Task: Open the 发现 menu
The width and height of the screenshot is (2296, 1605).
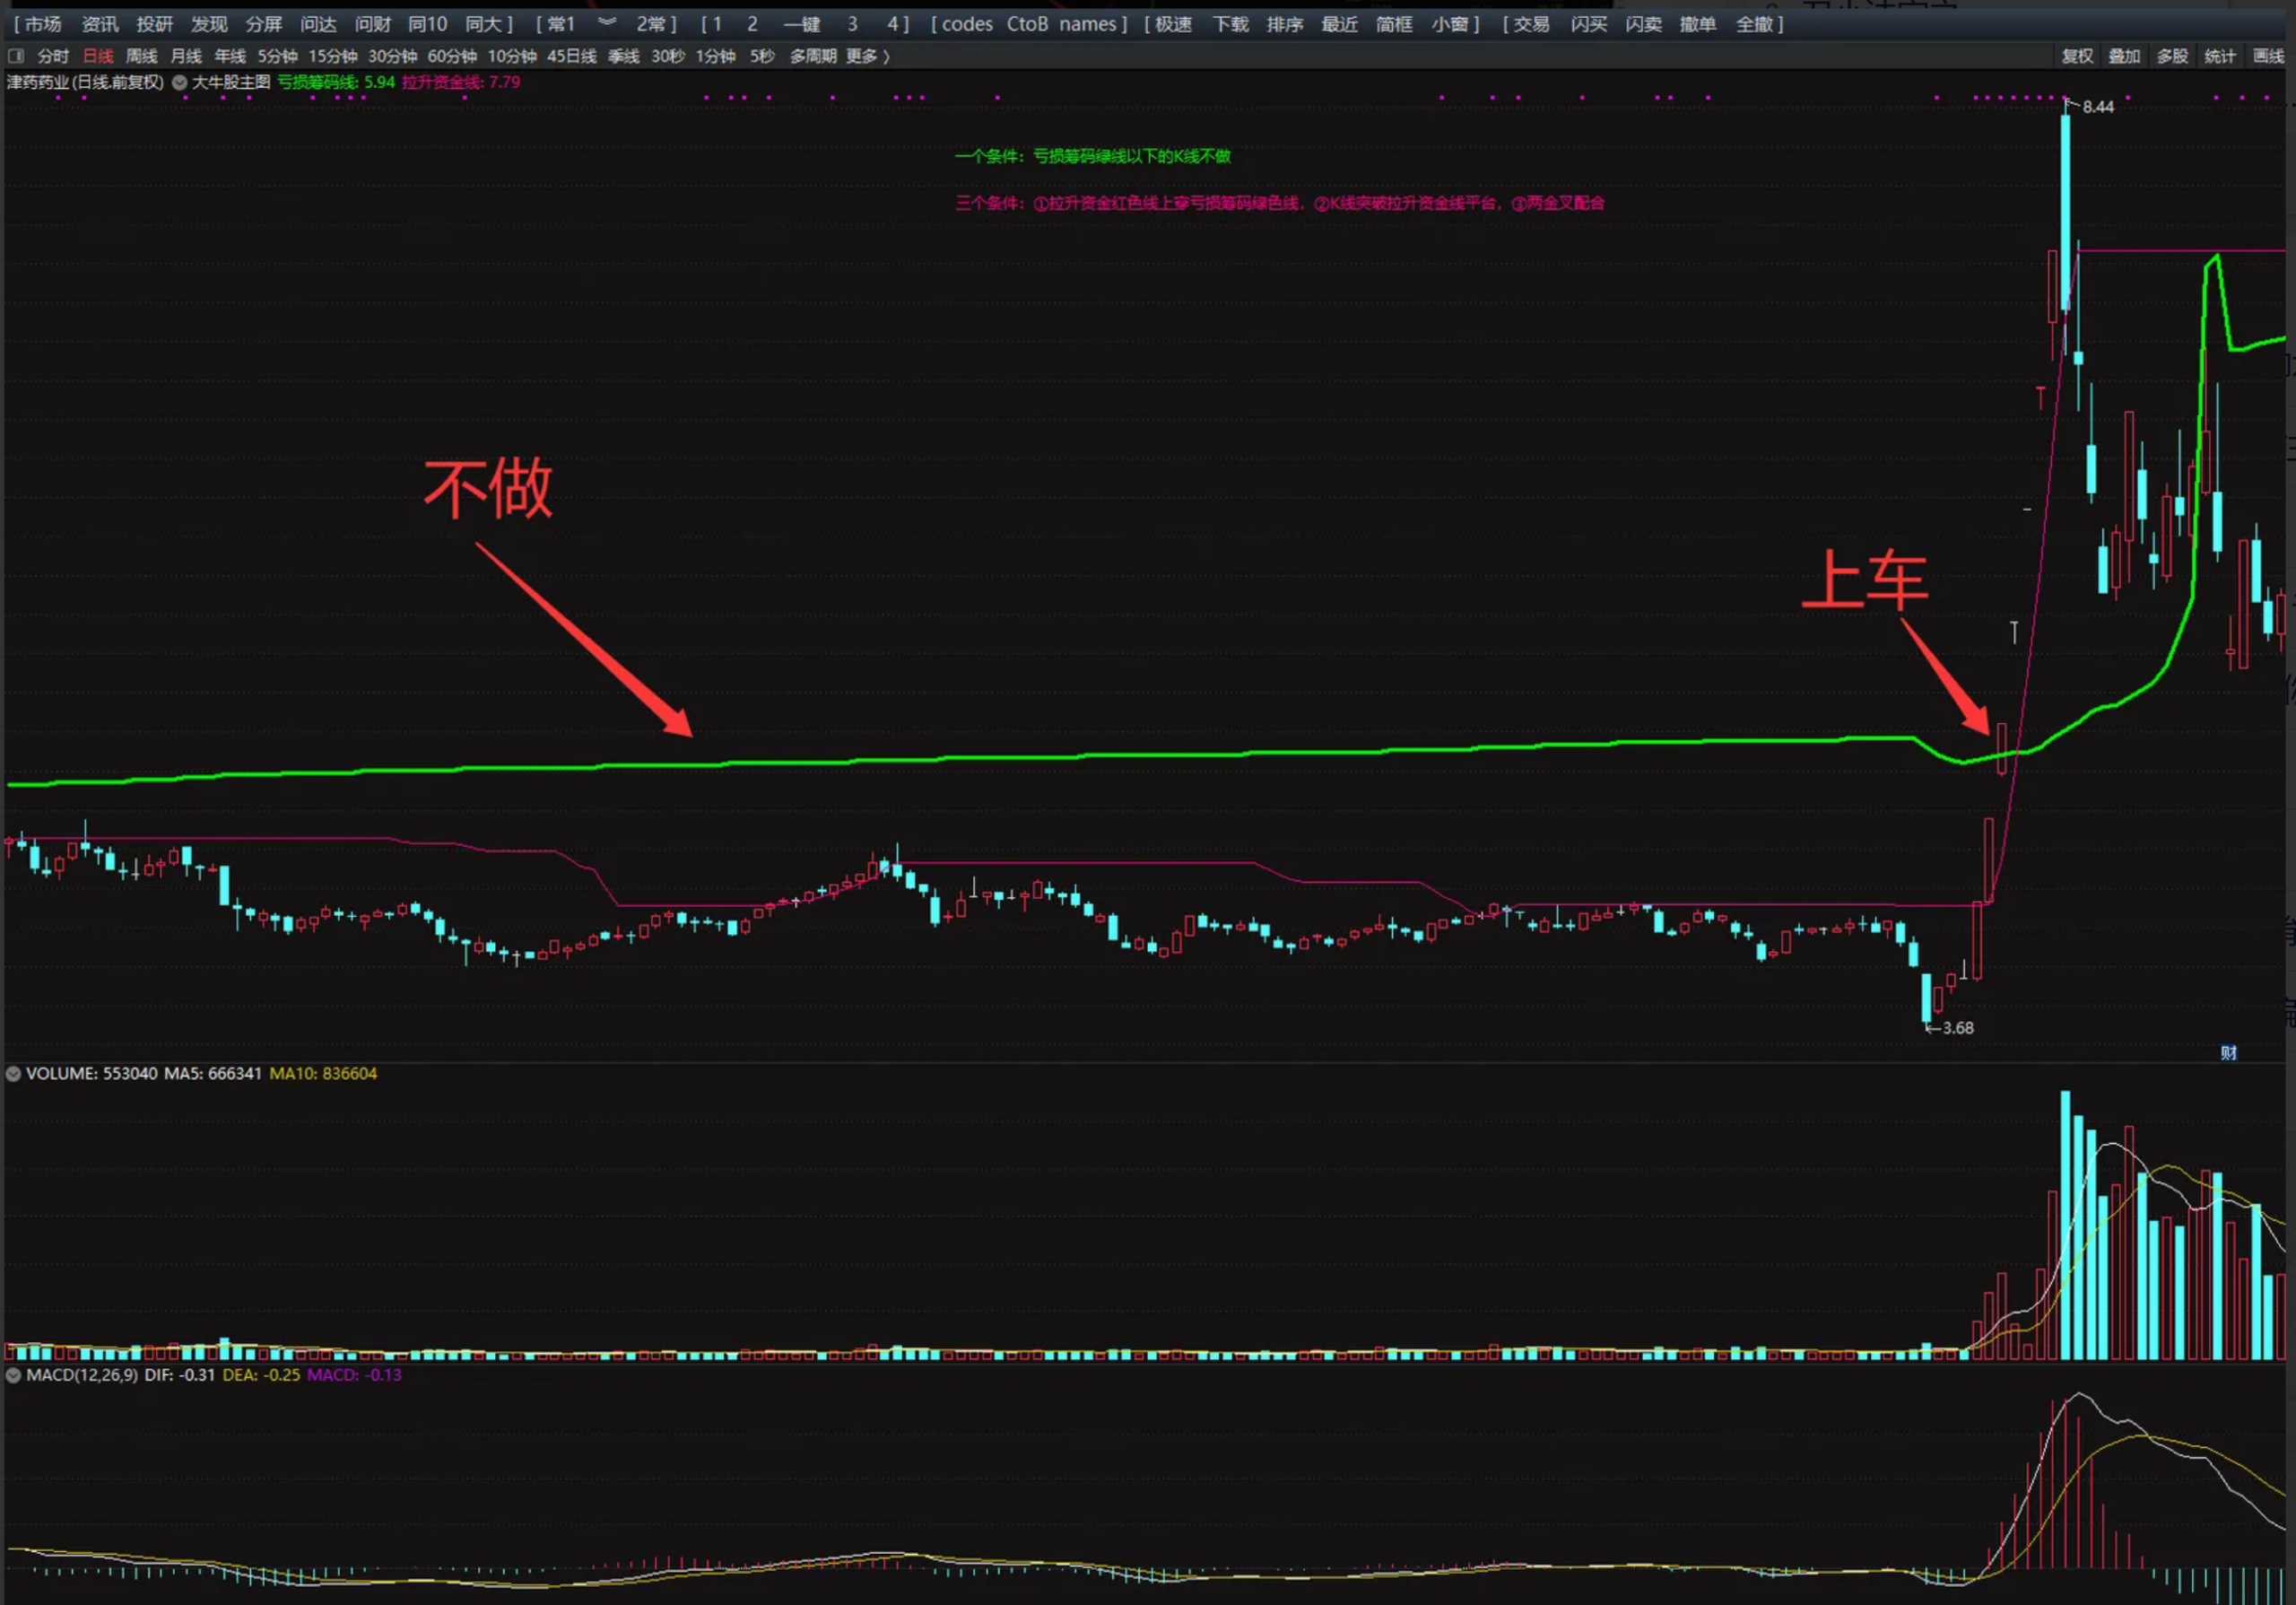Action: pos(209,24)
